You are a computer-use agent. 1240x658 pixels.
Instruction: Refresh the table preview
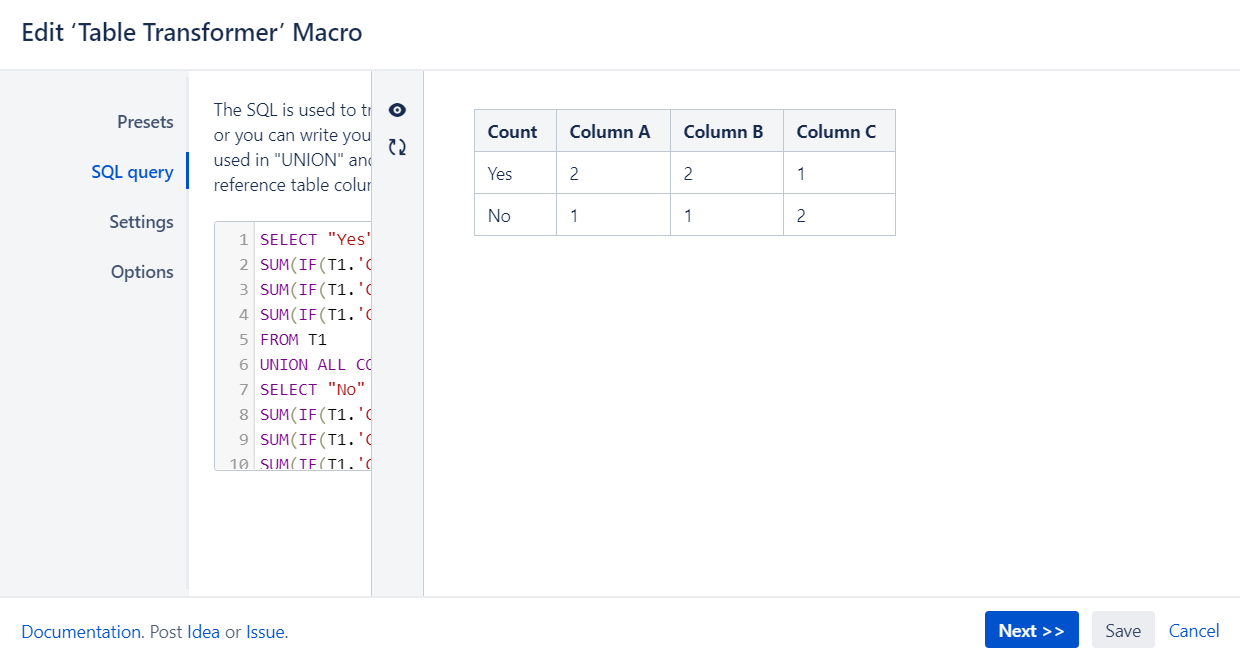click(x=397, y=146)
